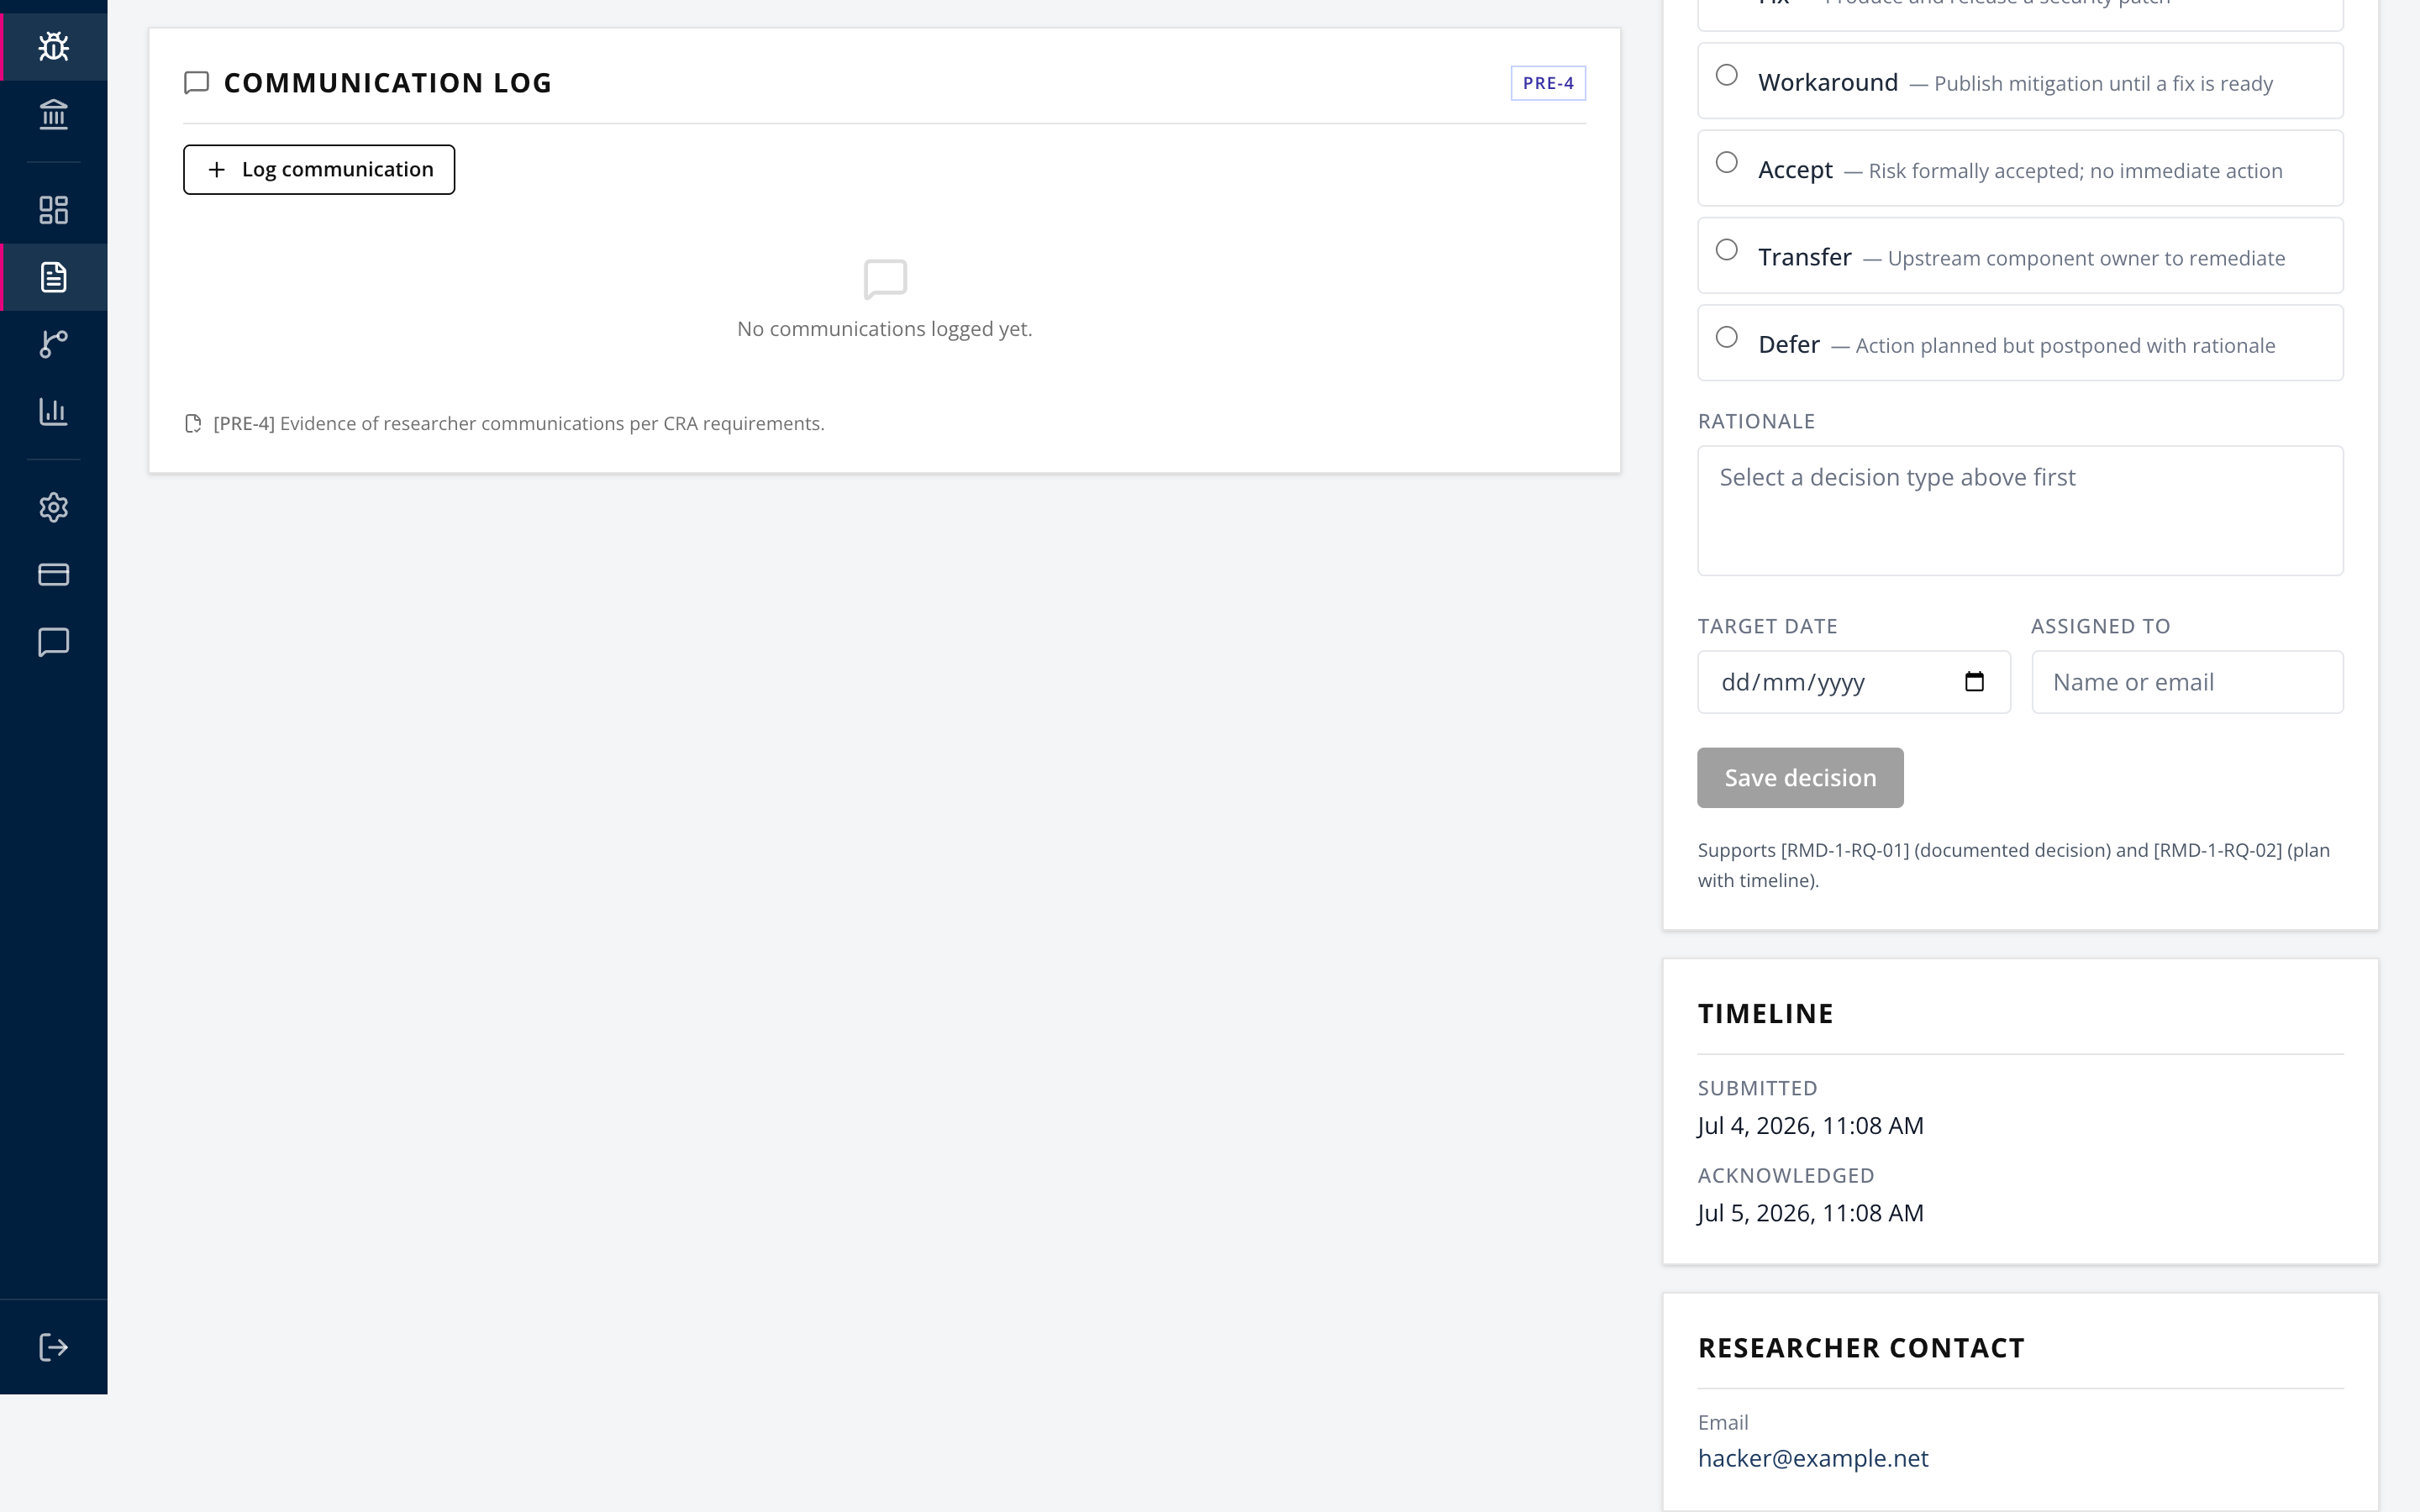Select the Workaround decision radio button
The width and height of the screenshot is (2420, 1512).
point(1727,75)
